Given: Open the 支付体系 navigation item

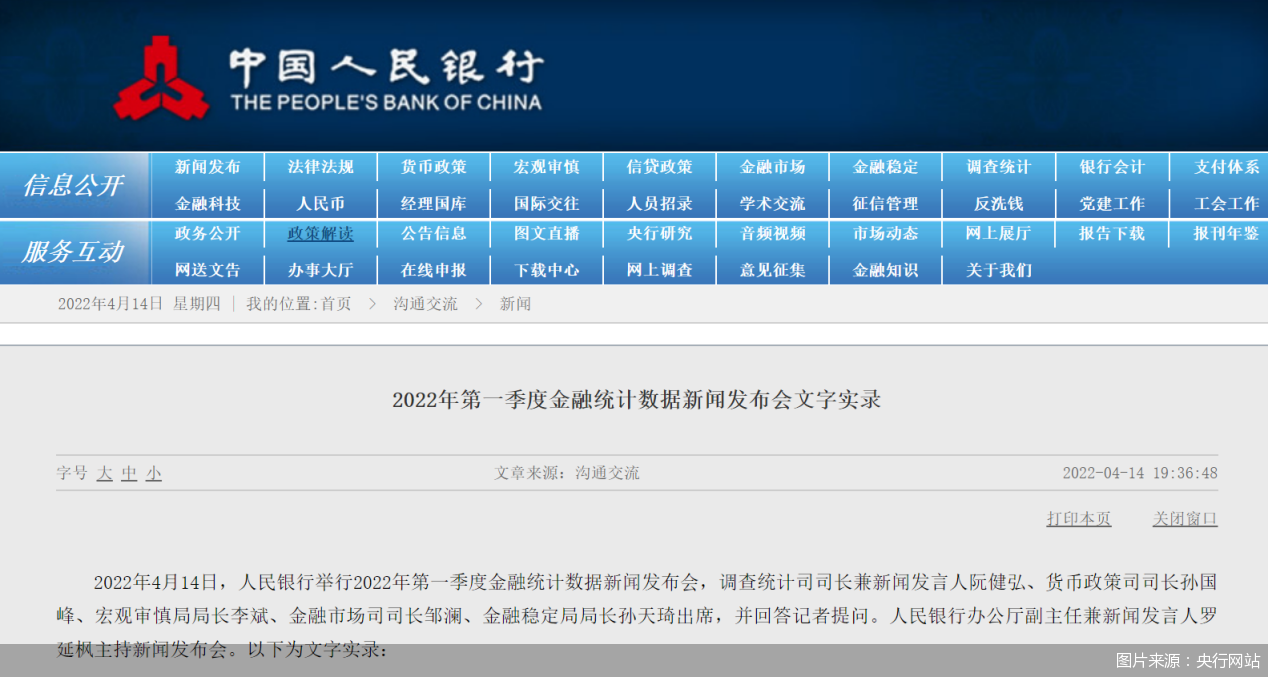Looking at the screenshot, I should [1226, 167].
